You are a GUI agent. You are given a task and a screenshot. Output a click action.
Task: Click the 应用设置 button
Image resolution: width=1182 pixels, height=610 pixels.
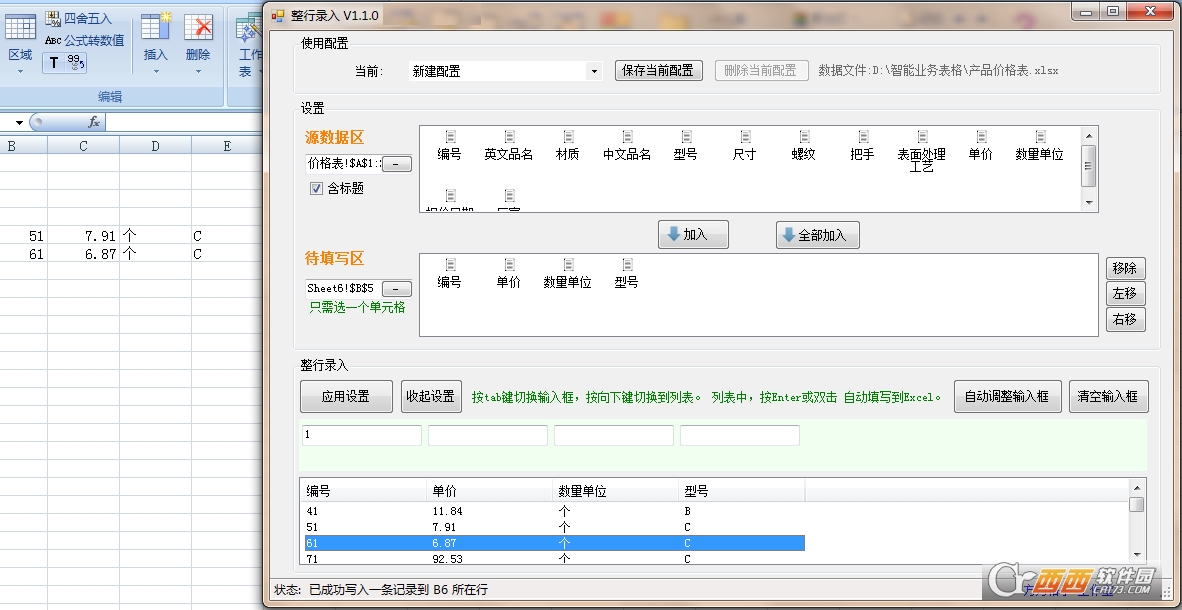coord(346,397)
